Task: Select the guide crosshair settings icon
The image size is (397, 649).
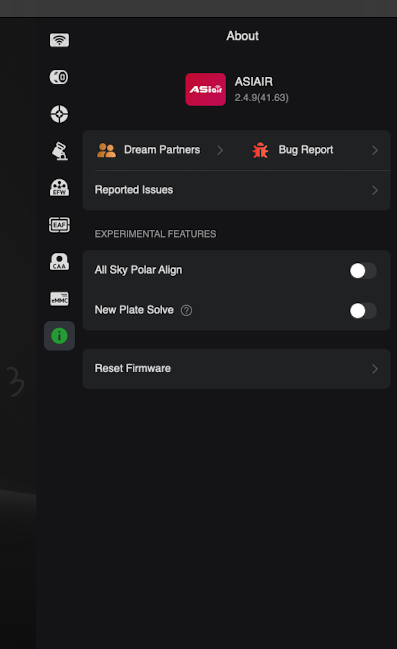Action: 59,114
